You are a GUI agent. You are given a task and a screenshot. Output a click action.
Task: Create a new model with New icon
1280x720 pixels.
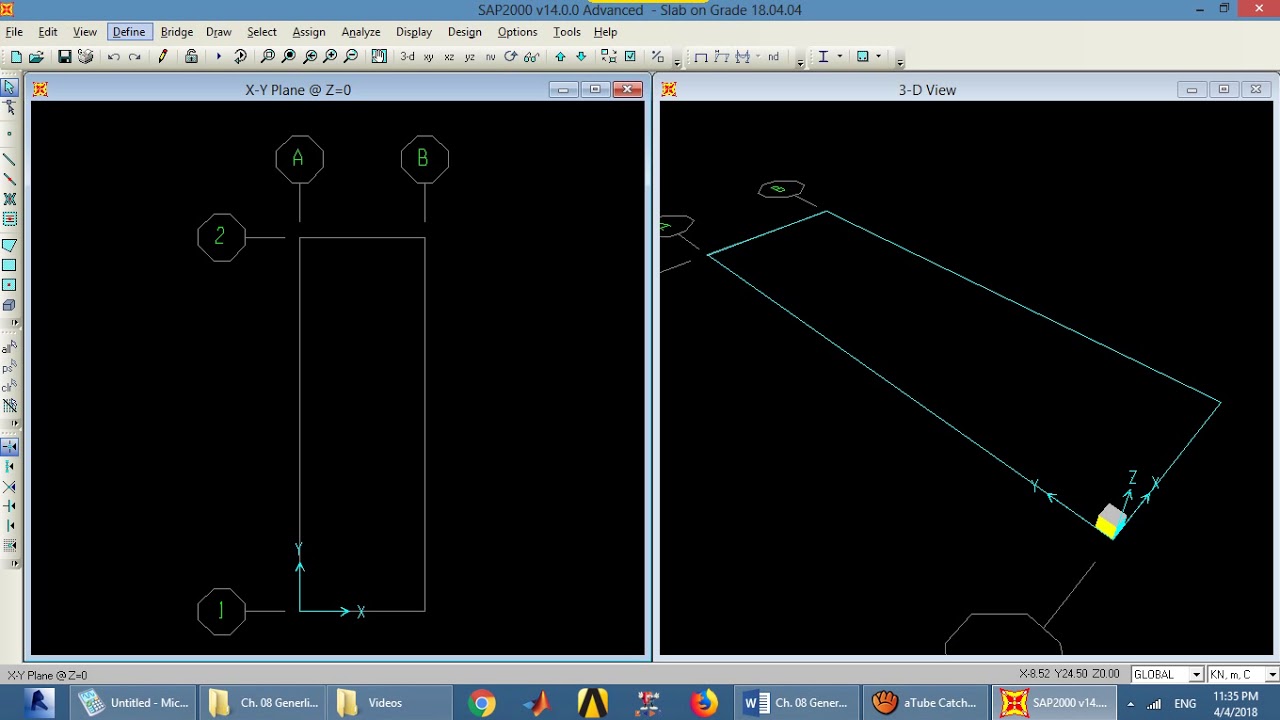(x=16, y=57)
